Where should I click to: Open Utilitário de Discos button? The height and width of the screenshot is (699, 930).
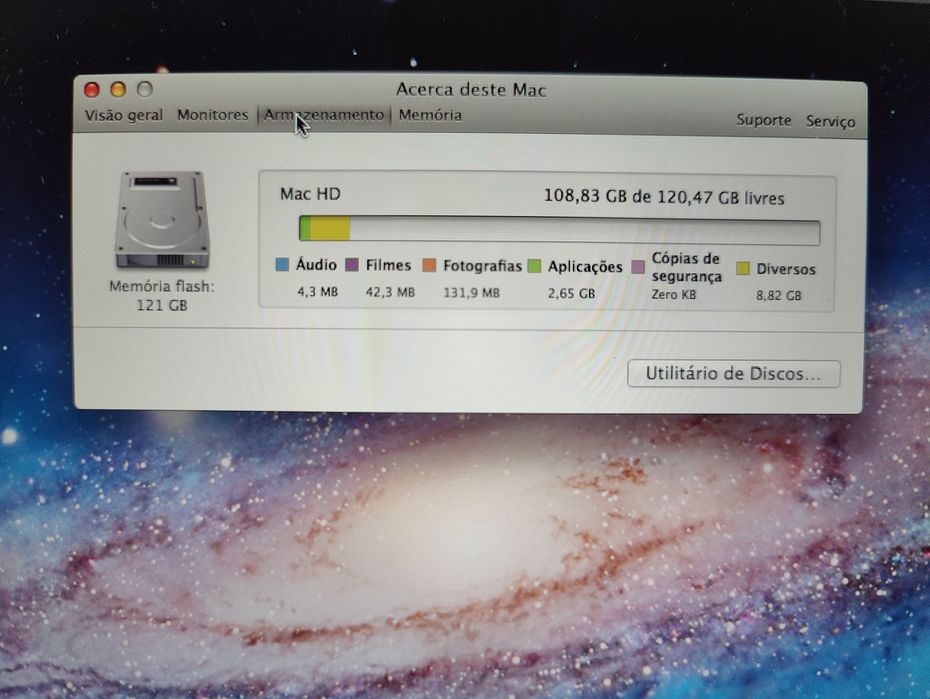[734, 374]
